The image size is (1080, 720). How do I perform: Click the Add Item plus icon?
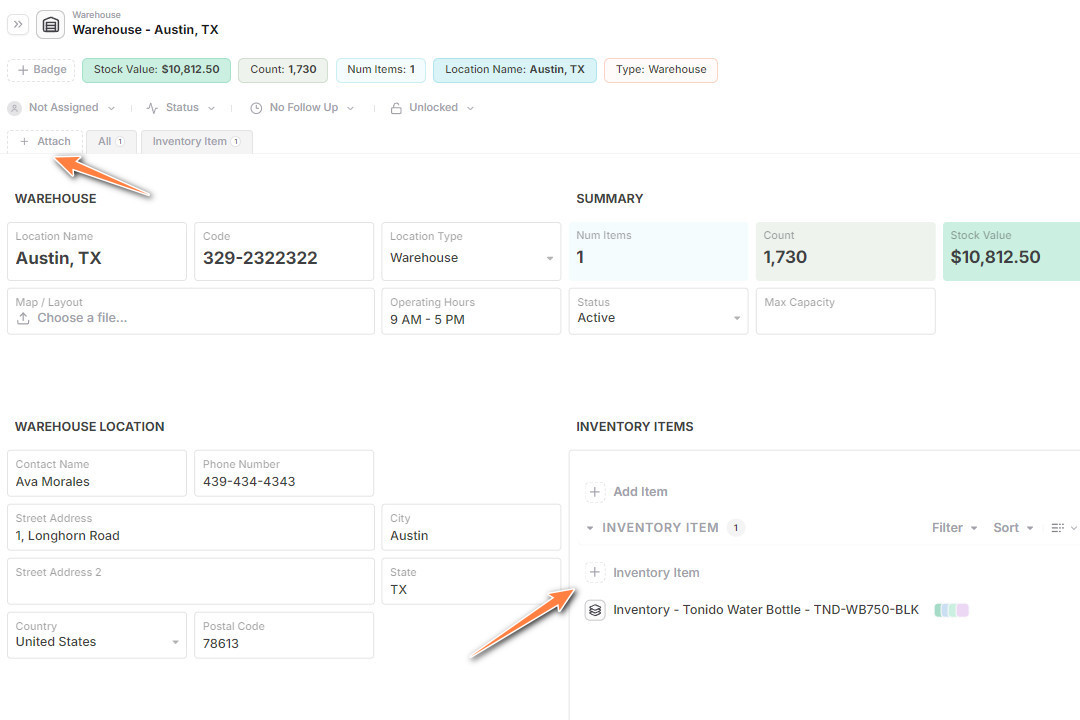[595, 492]
